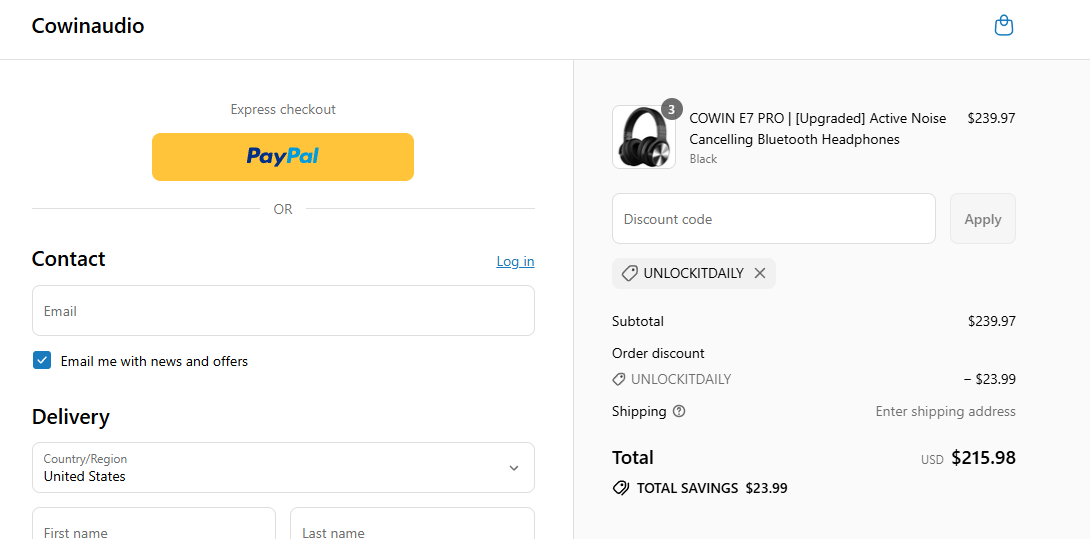The height and width of the screenshot is (539, 1090).
Task: Click the COWIN E7 PRO product title
Action: coord(818,129)
